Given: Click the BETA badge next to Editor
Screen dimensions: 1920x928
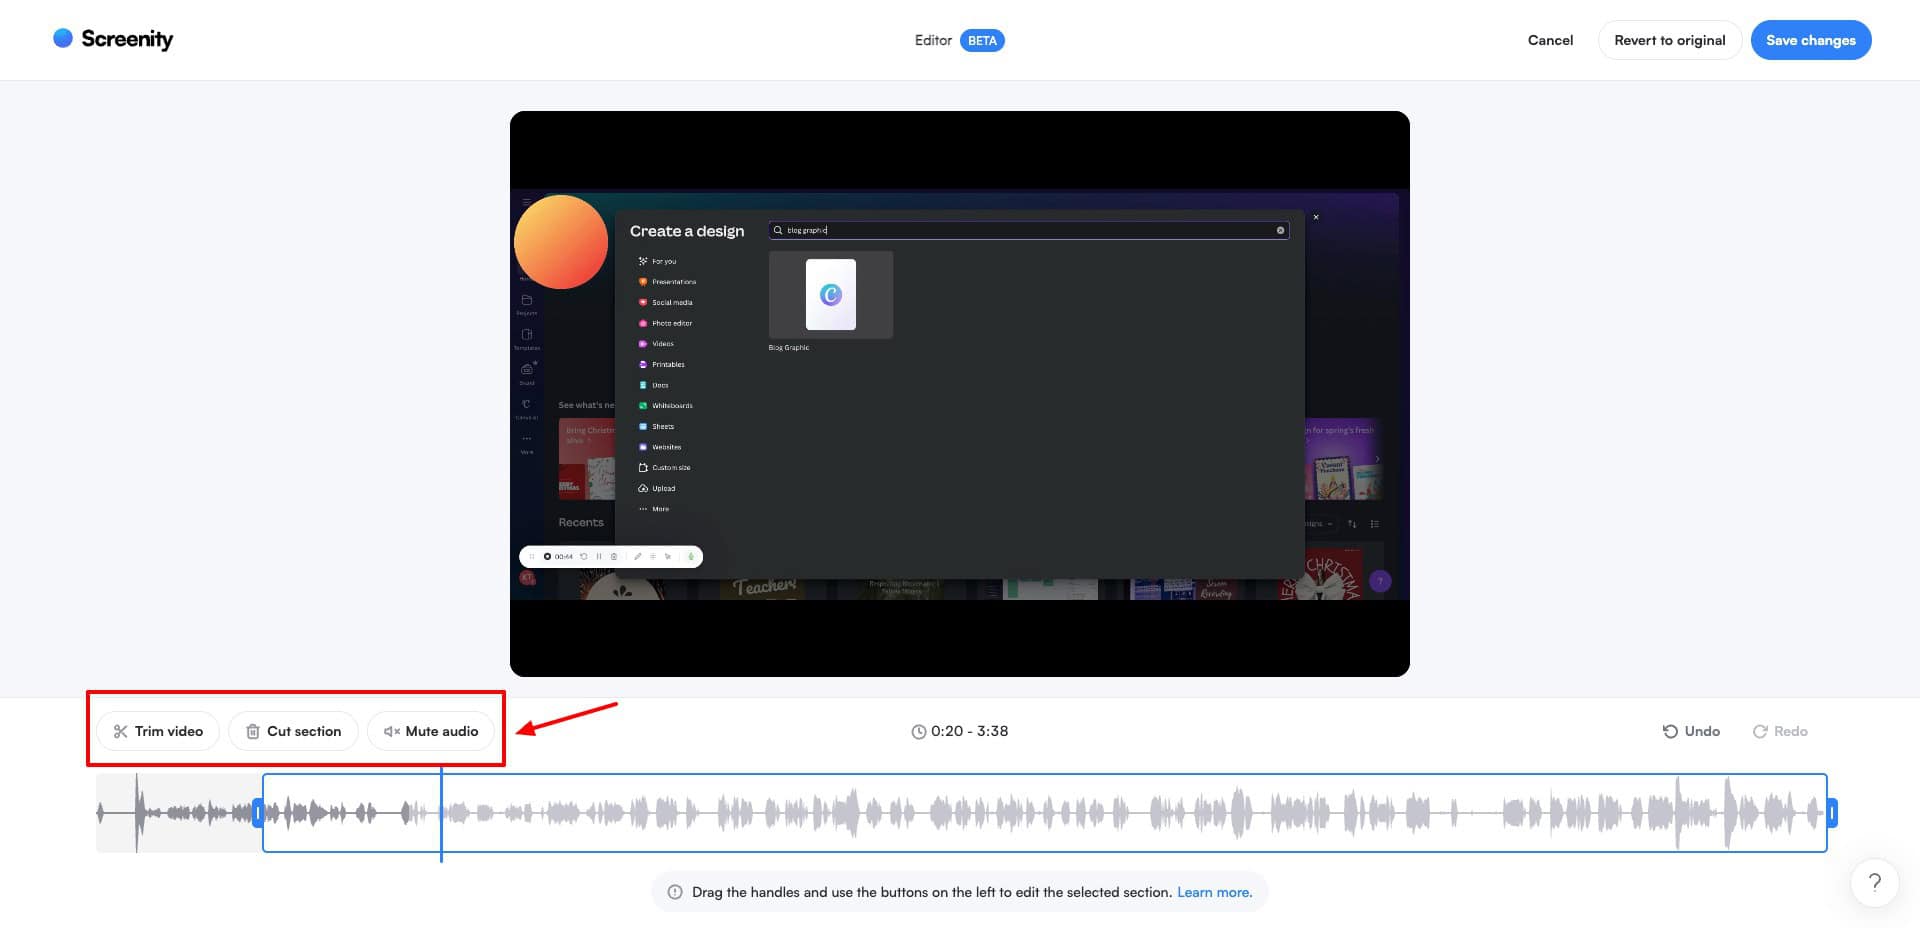Looking at the screenshot, I should pyautogui.click(x=982, y=40).
